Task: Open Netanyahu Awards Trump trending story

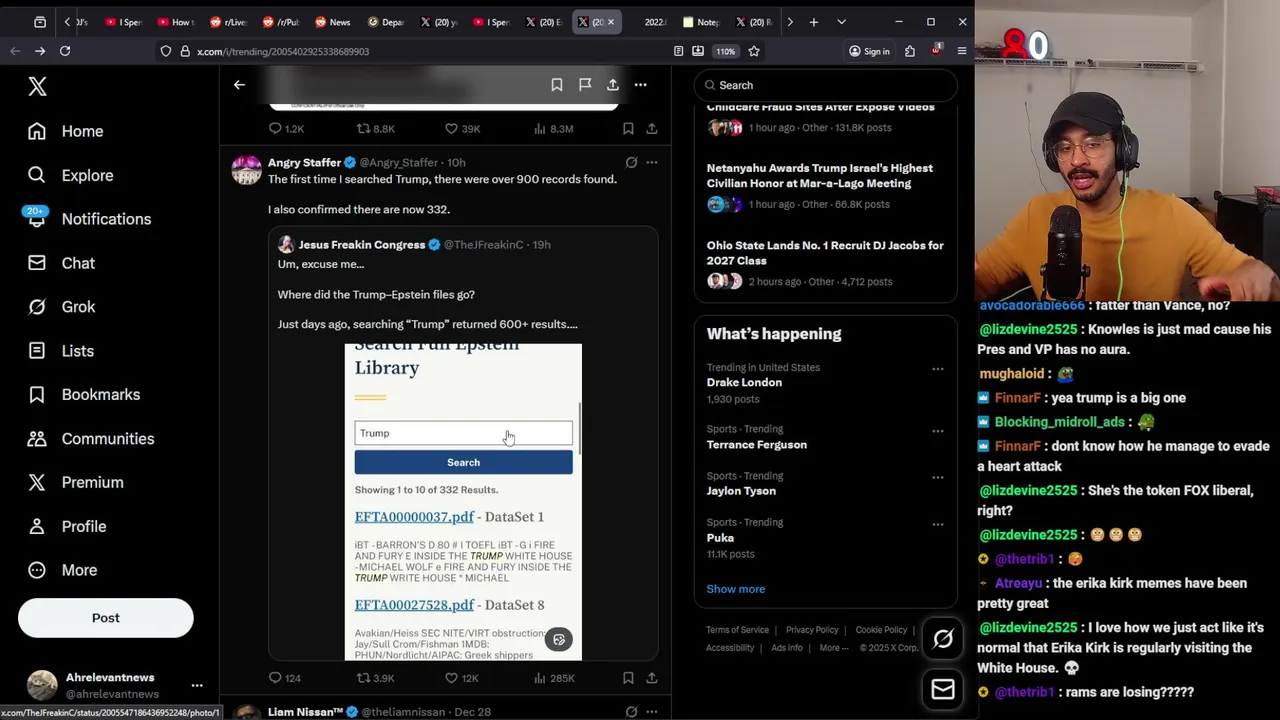Action: tap(820, 176)
